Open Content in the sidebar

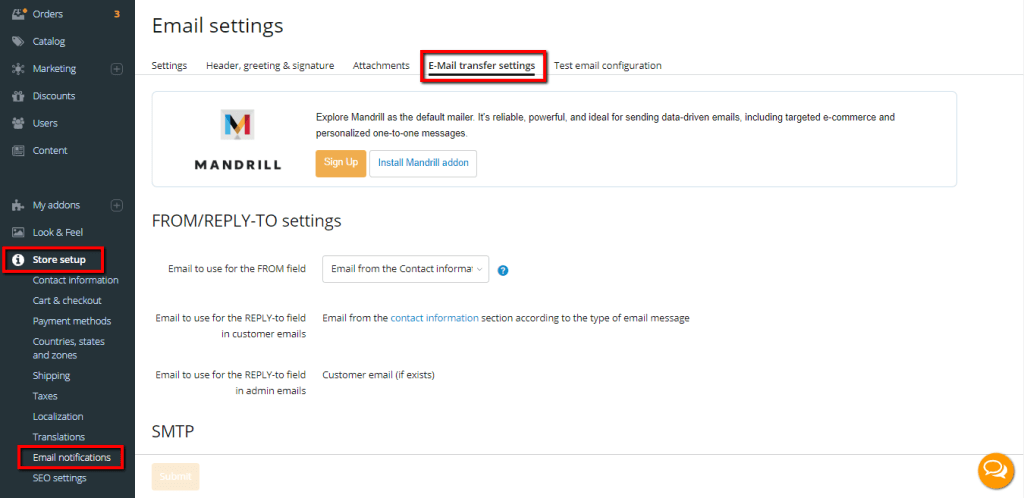(50, 150)
